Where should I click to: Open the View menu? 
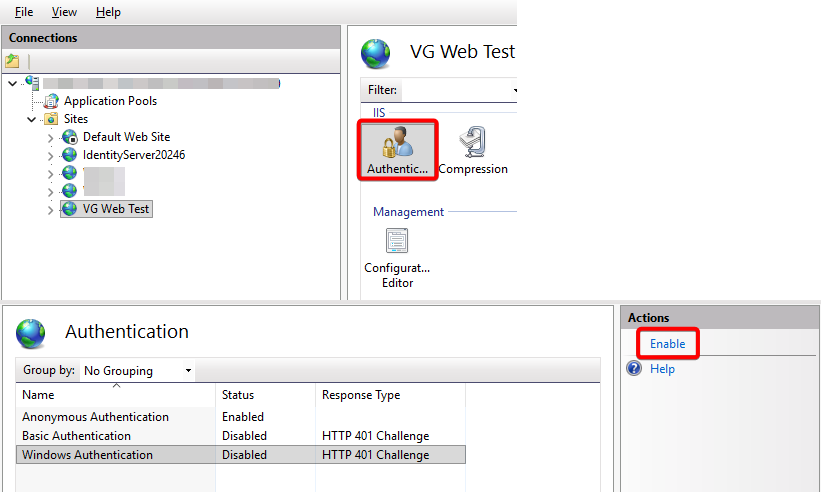pos(64,12)
